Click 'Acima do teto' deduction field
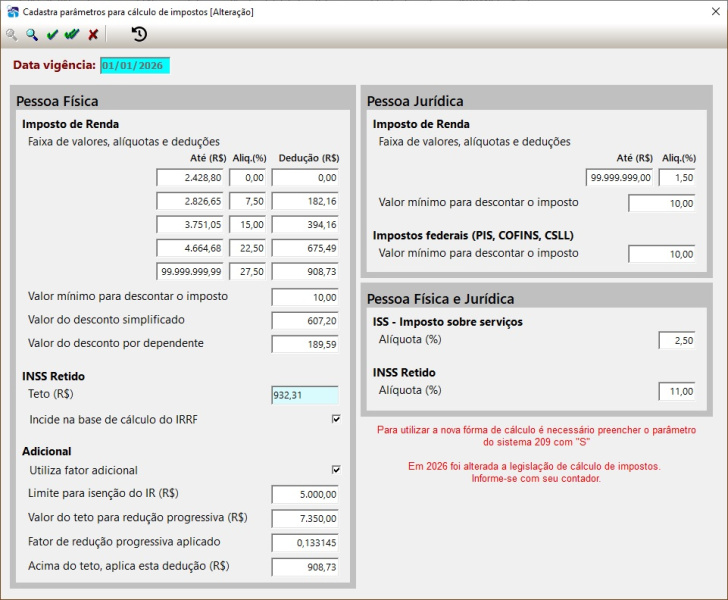Image resolution: width=728 pixels, height=600 pixels. (x=305, y=567)
